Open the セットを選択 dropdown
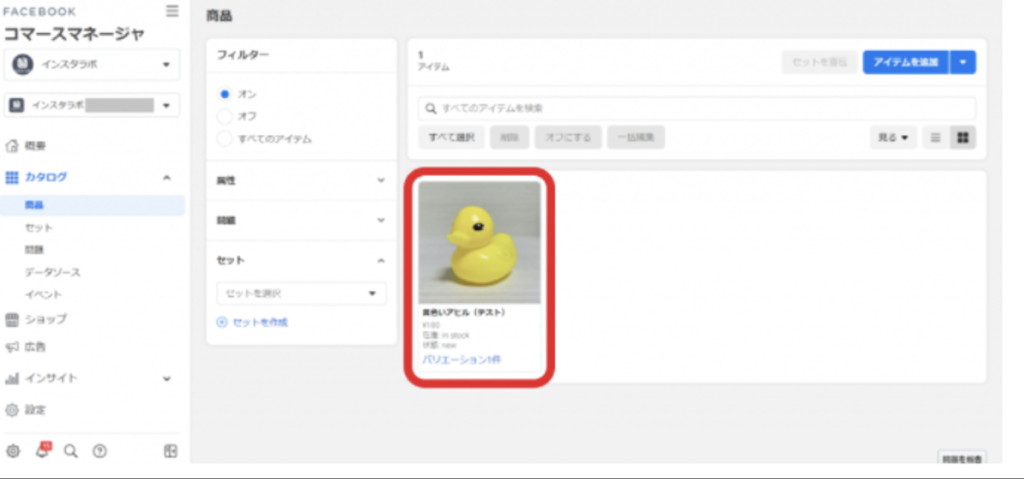1024x479 pixels. pos(301,293)
